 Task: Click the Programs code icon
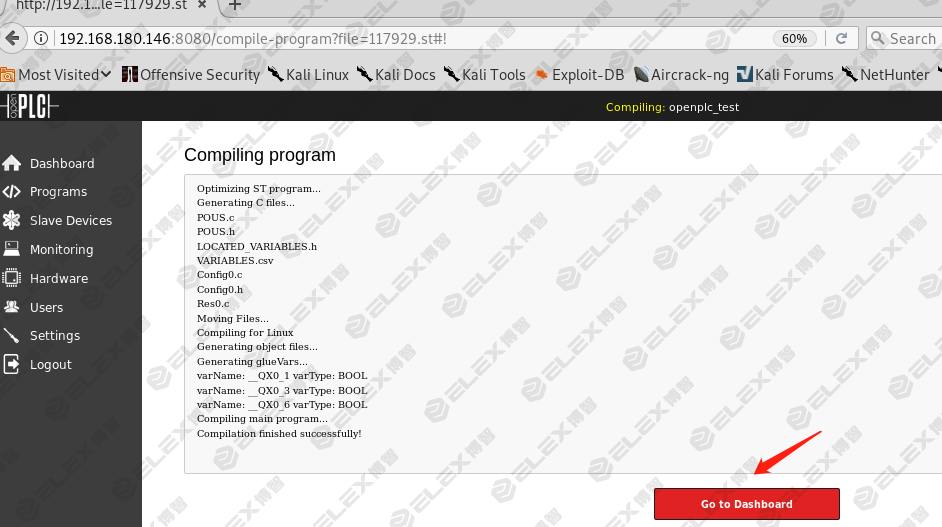[12, 192]
